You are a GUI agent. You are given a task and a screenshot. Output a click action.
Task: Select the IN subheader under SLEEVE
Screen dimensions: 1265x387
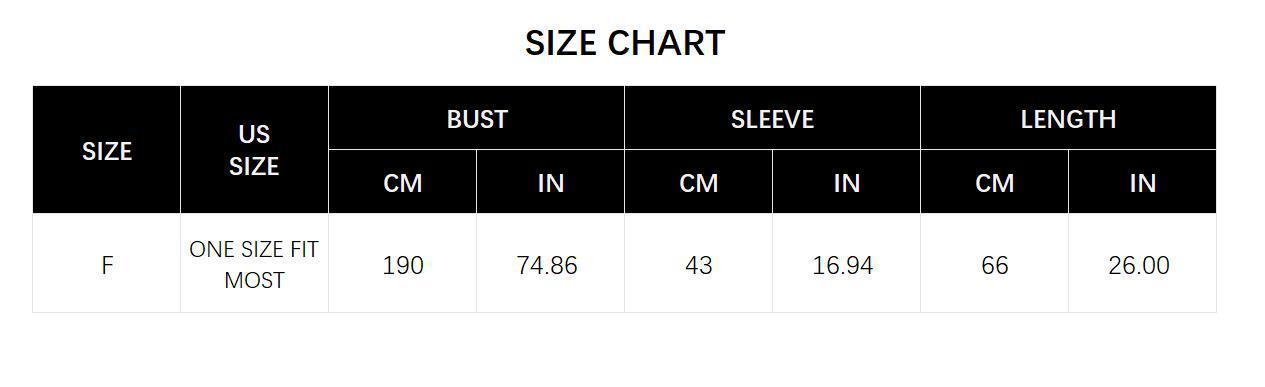coord(846,182)
